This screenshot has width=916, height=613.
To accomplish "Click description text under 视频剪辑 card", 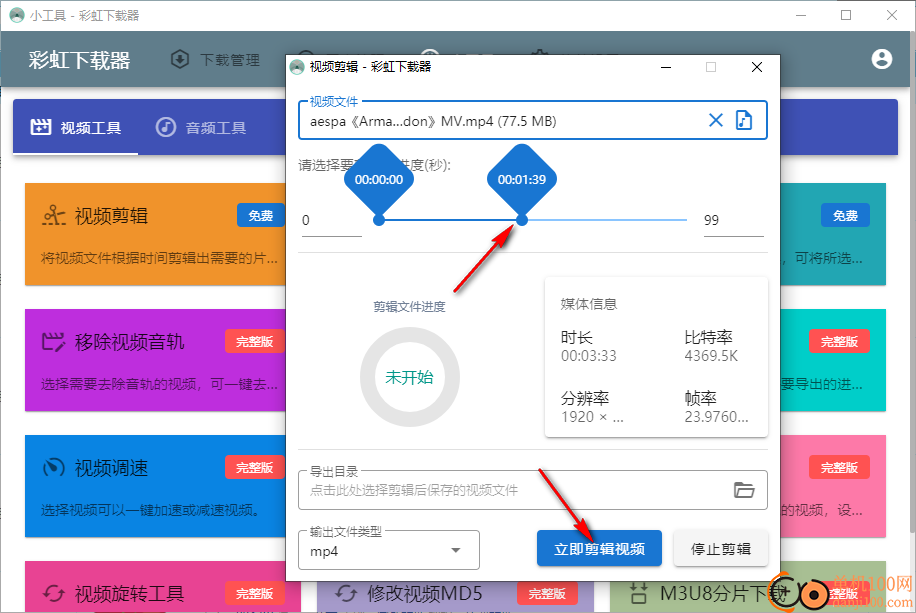I will [159, 258].
